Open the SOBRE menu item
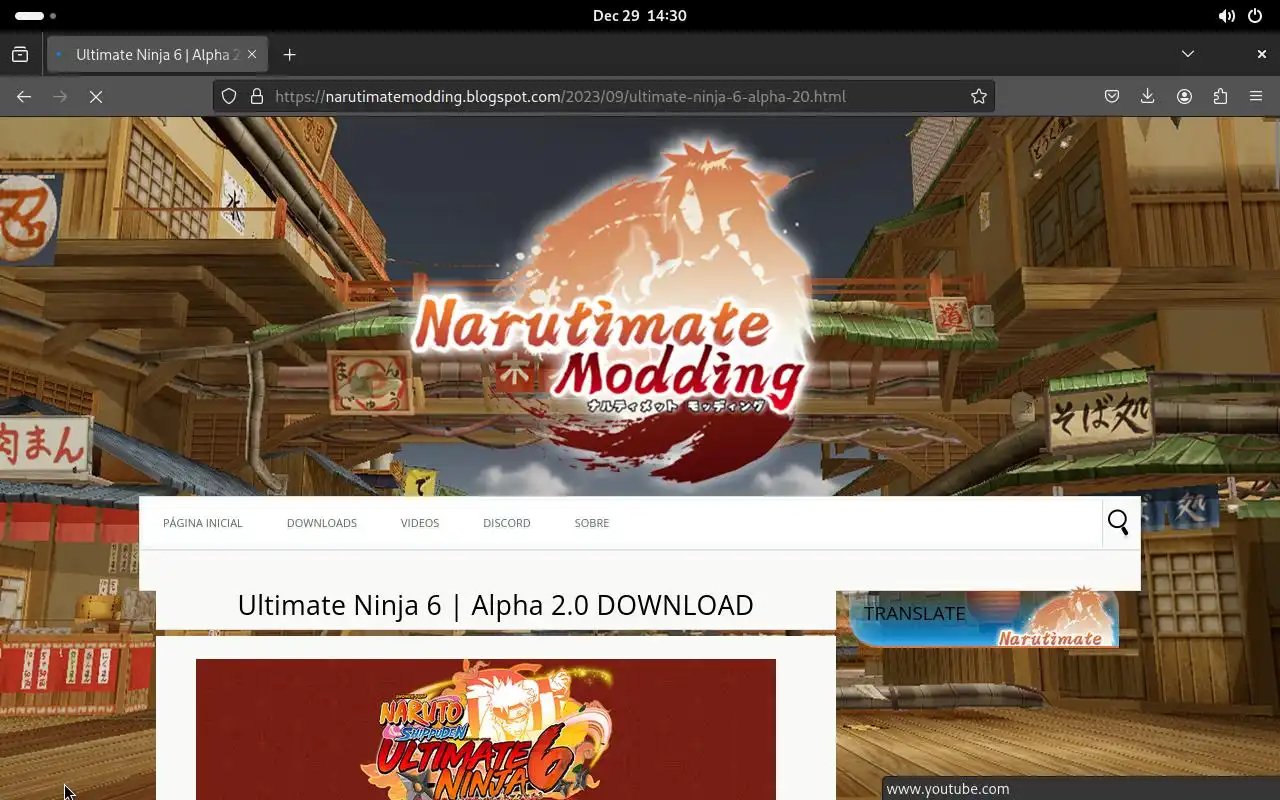The height and width of the screenshot is (800, 1280). pyautogui.click(x=592, y=523)
